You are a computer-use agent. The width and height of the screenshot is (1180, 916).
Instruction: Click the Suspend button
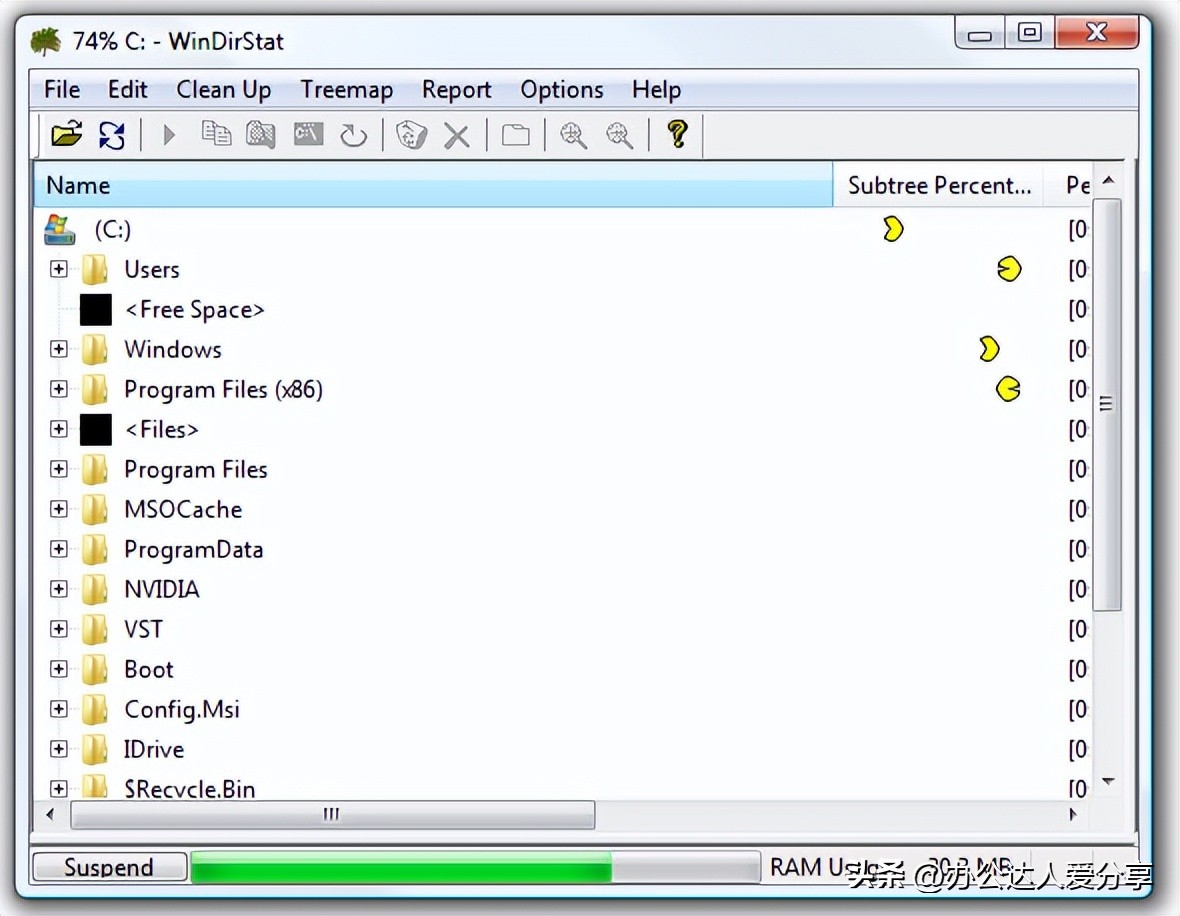(x=109, y=866)
